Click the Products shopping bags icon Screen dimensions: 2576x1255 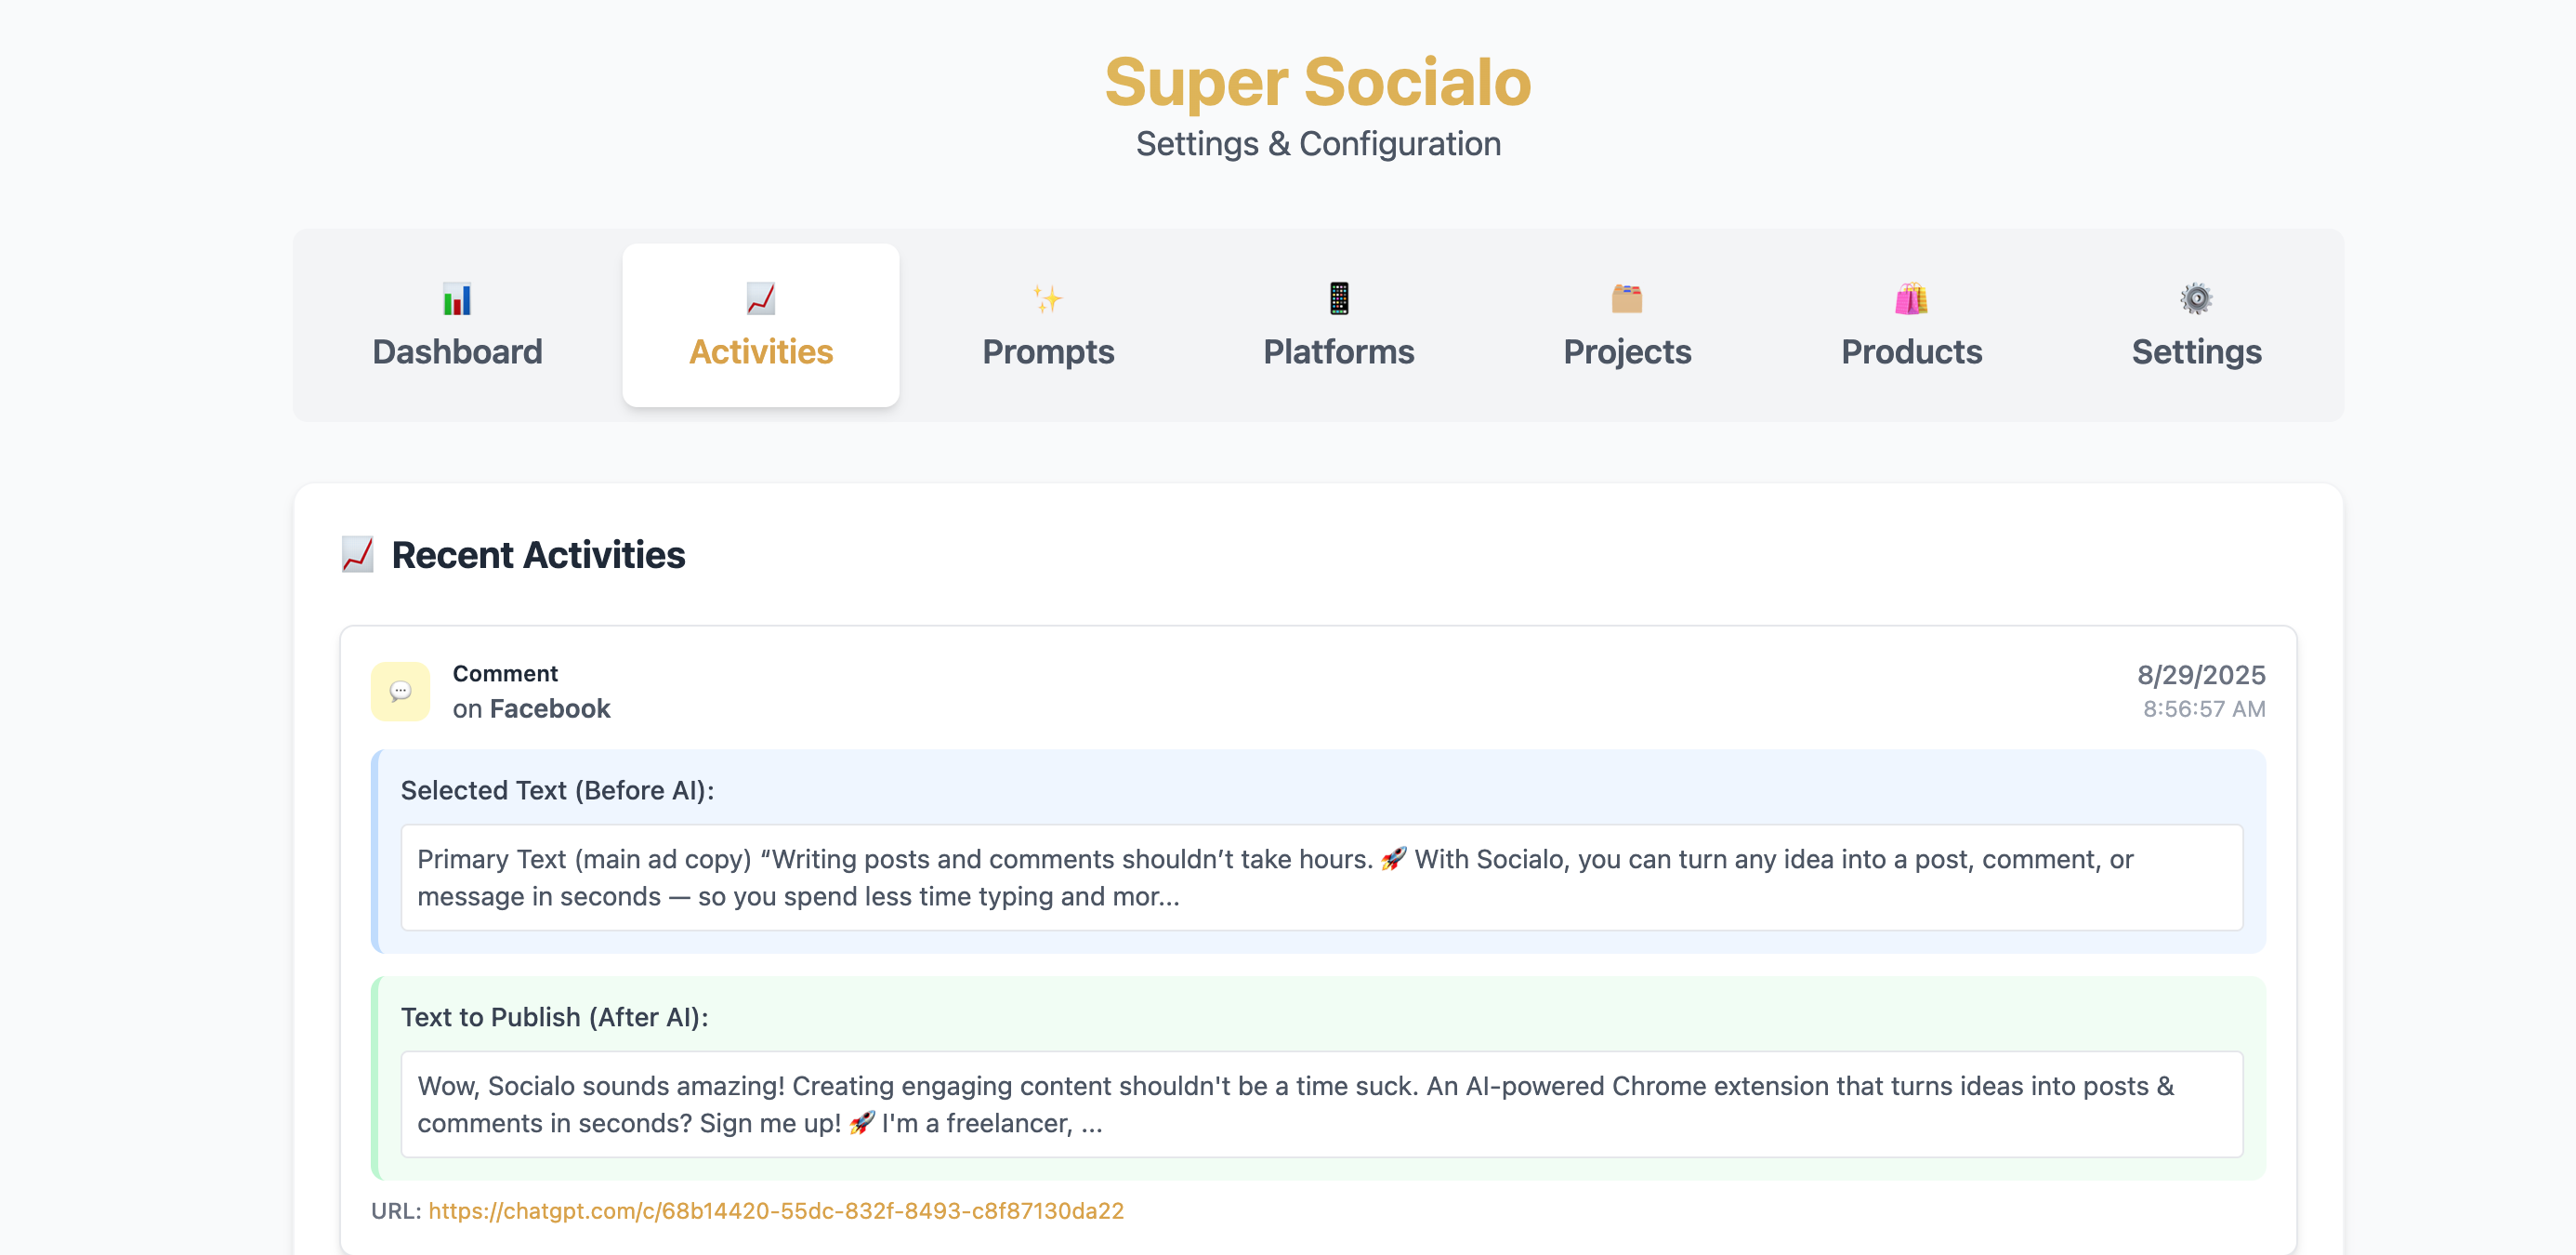1911,299
